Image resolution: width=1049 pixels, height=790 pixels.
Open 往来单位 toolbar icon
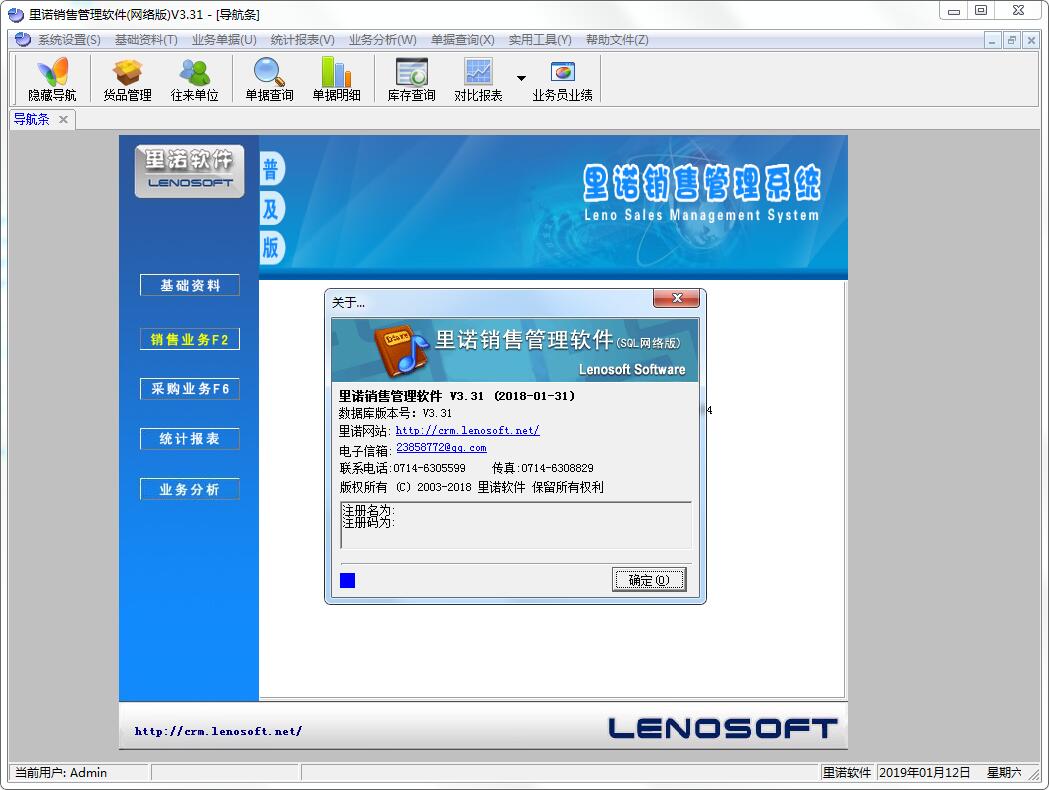click(195, 79)
